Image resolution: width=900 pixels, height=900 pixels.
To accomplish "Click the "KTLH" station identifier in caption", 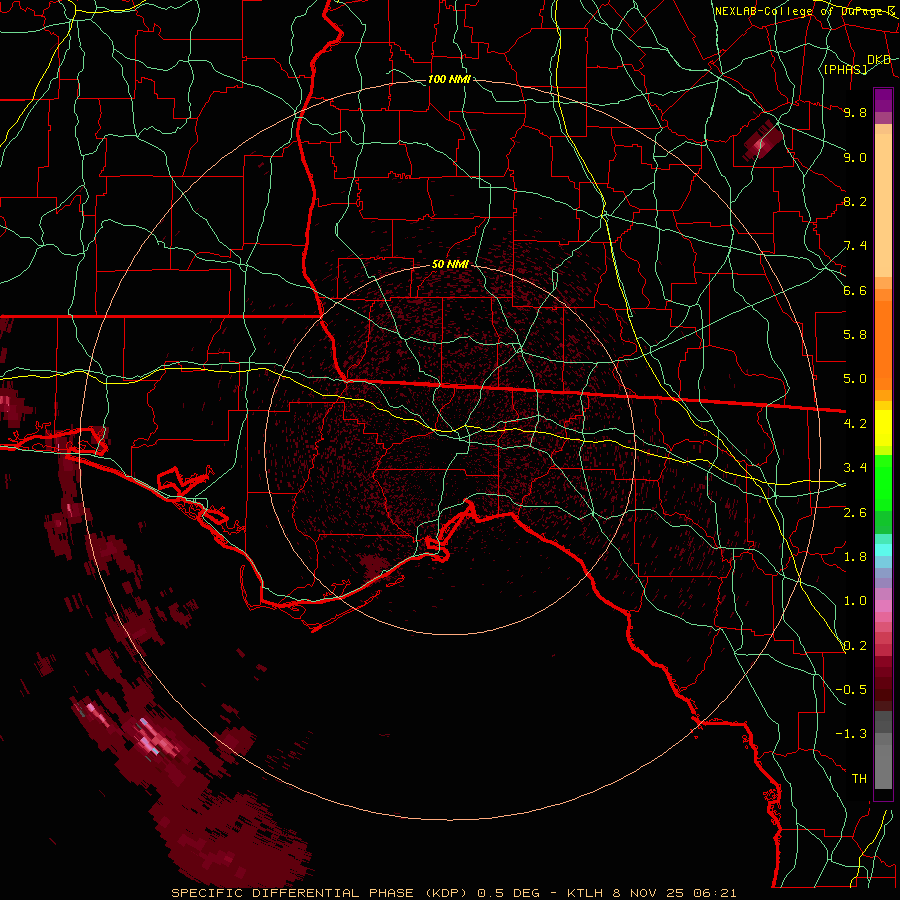I will pyautogui.click(x=584, y=893).
